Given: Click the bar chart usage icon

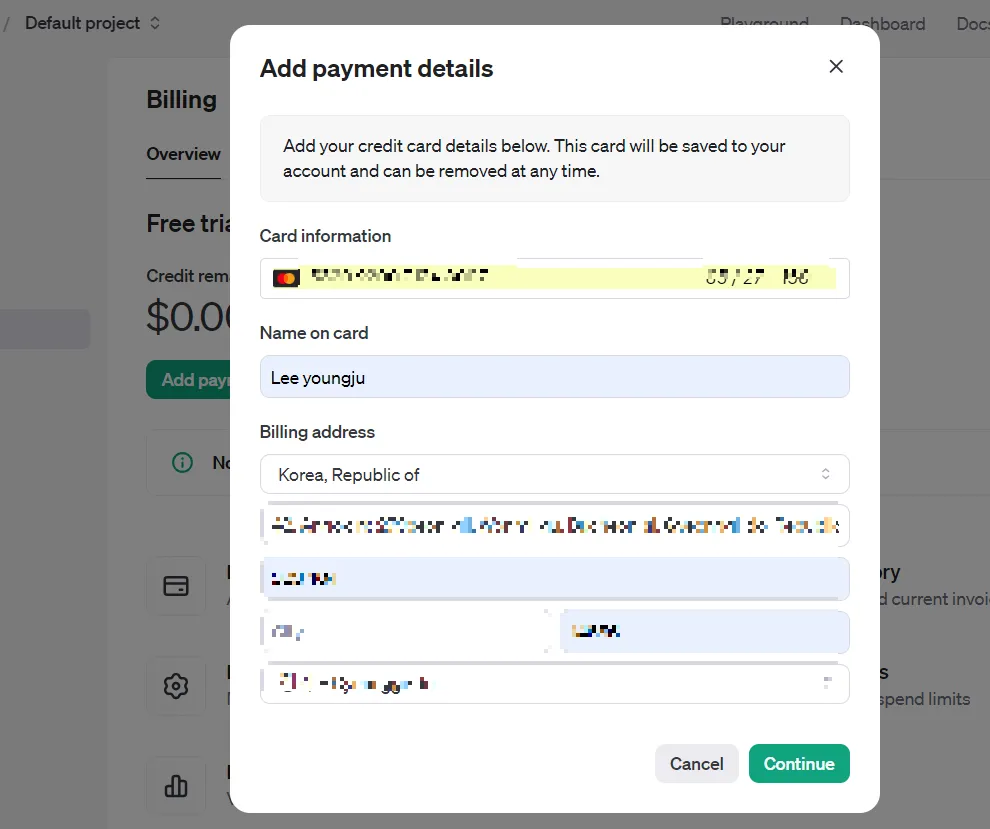Looking at the screenshot, I should click(176, 786).
